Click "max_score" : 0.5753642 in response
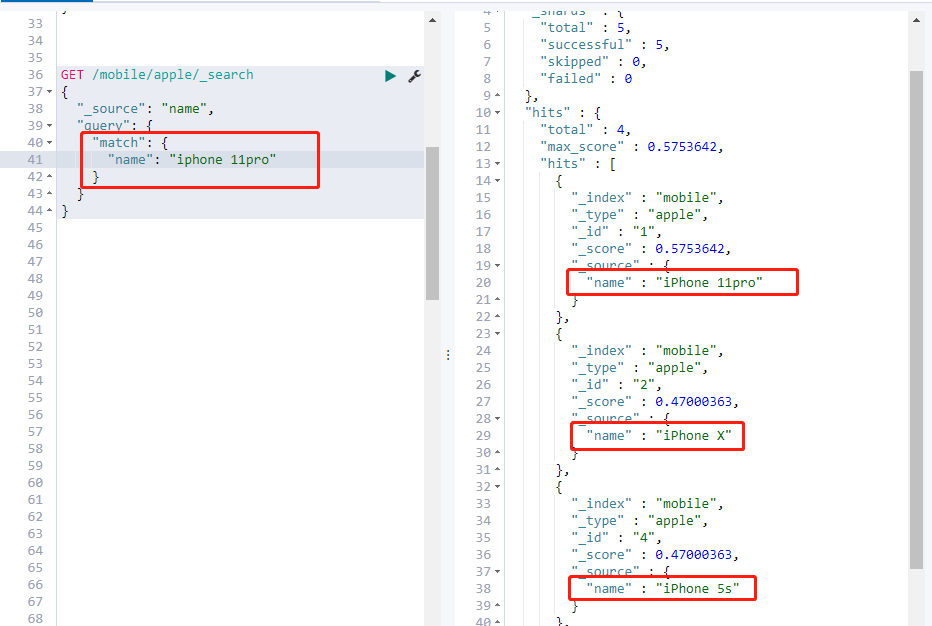The image size is (932, 626). click(x=631, y=146)
